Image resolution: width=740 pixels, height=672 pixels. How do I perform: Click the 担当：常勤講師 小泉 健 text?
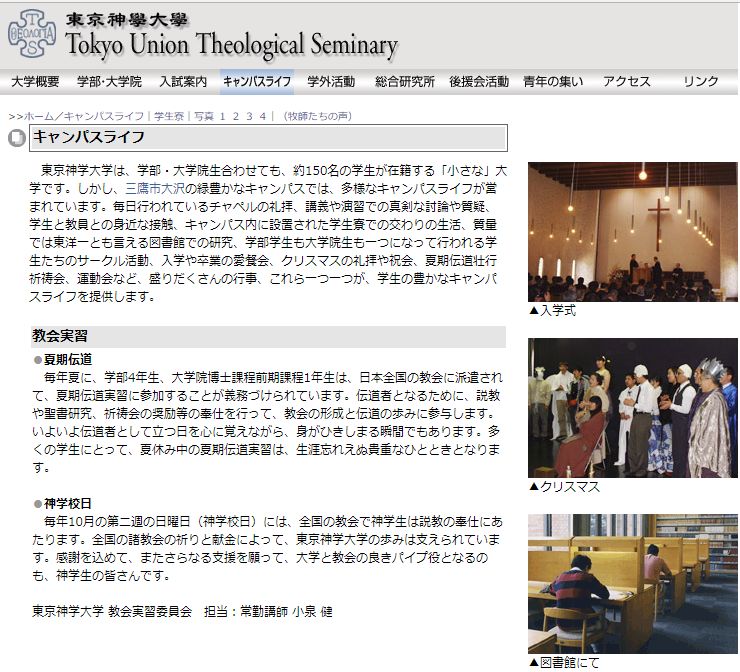click(268, 612)
